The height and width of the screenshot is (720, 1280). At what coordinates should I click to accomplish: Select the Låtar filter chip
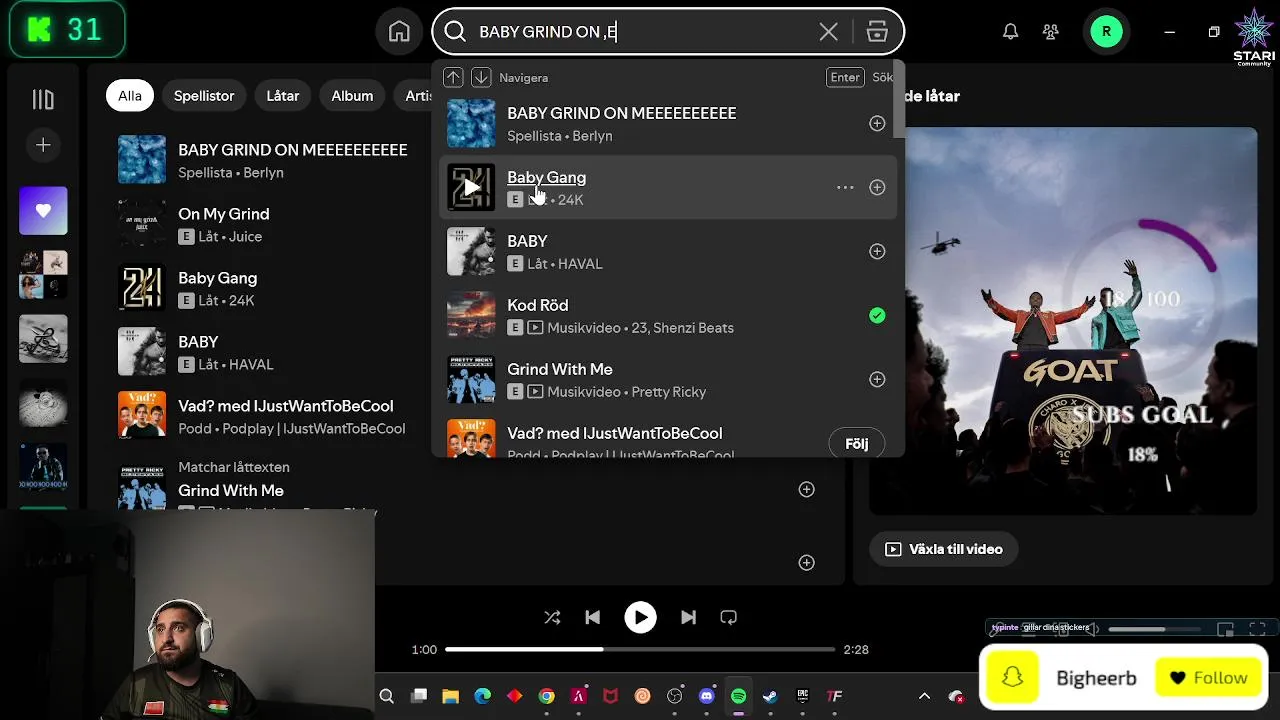click(x=283, y=96)
